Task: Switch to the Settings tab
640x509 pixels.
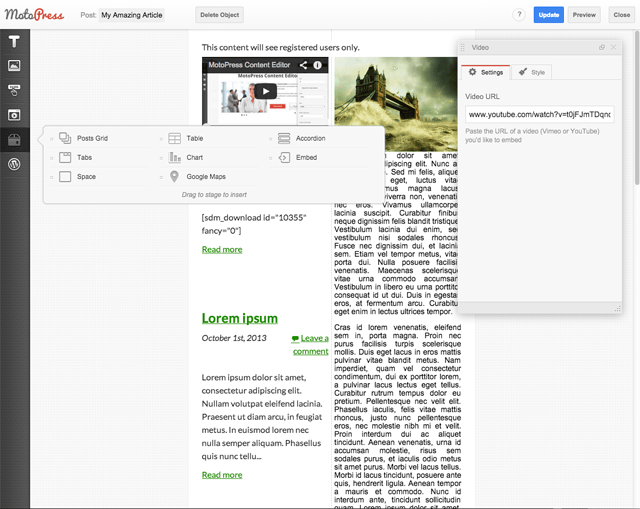Action: pyautogui.click(x=485, y=72)
